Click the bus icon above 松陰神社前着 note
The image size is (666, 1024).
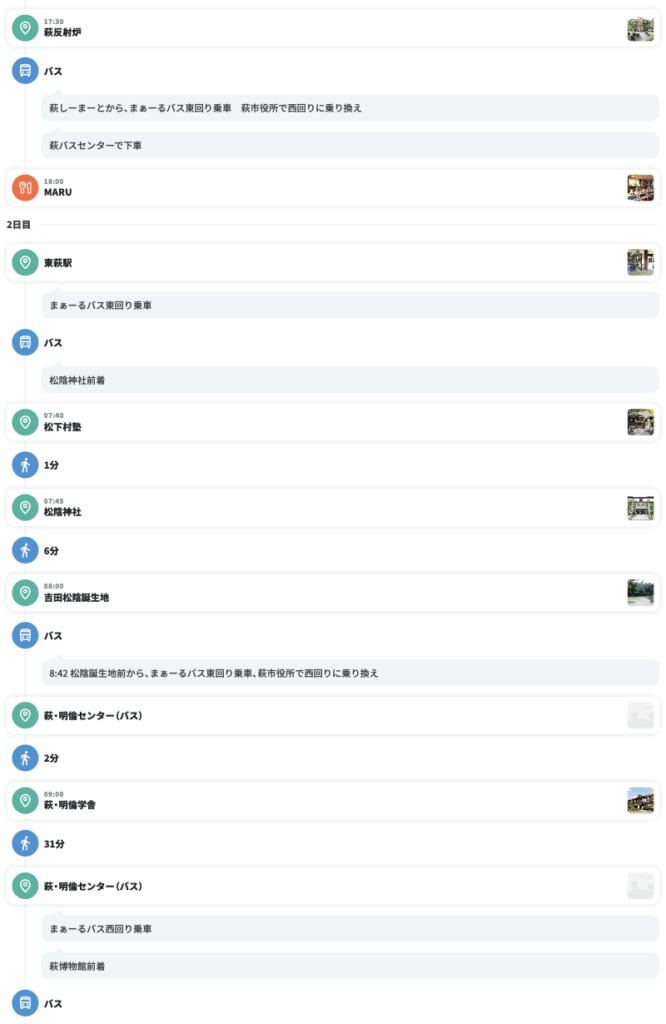pyautogui.click(x=25, y=342)
